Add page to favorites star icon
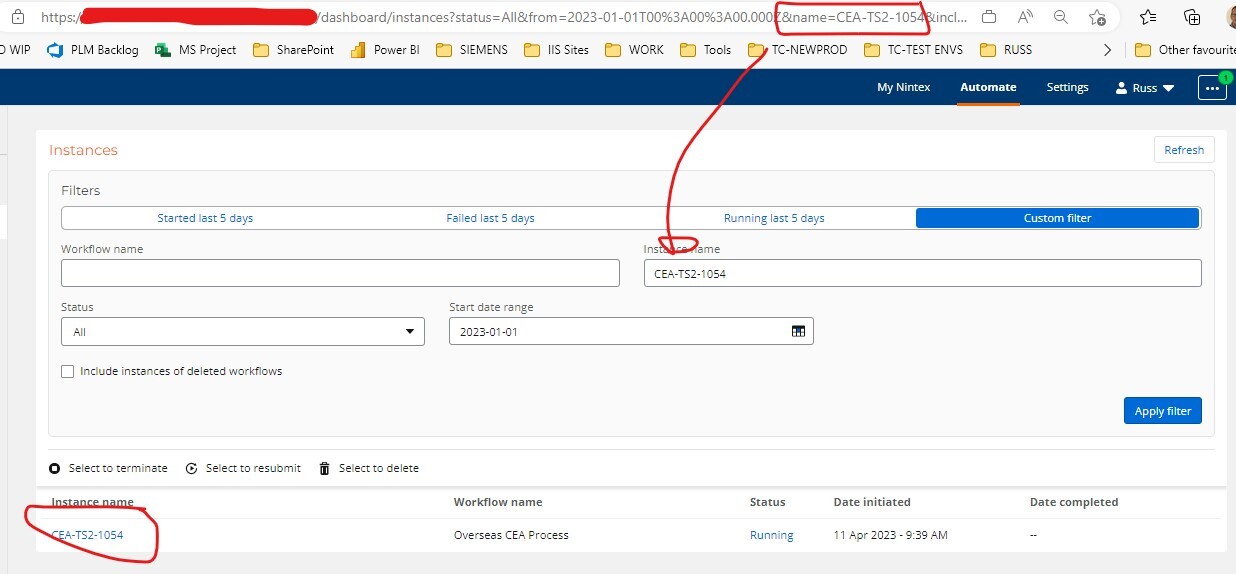 [1097, 17]
